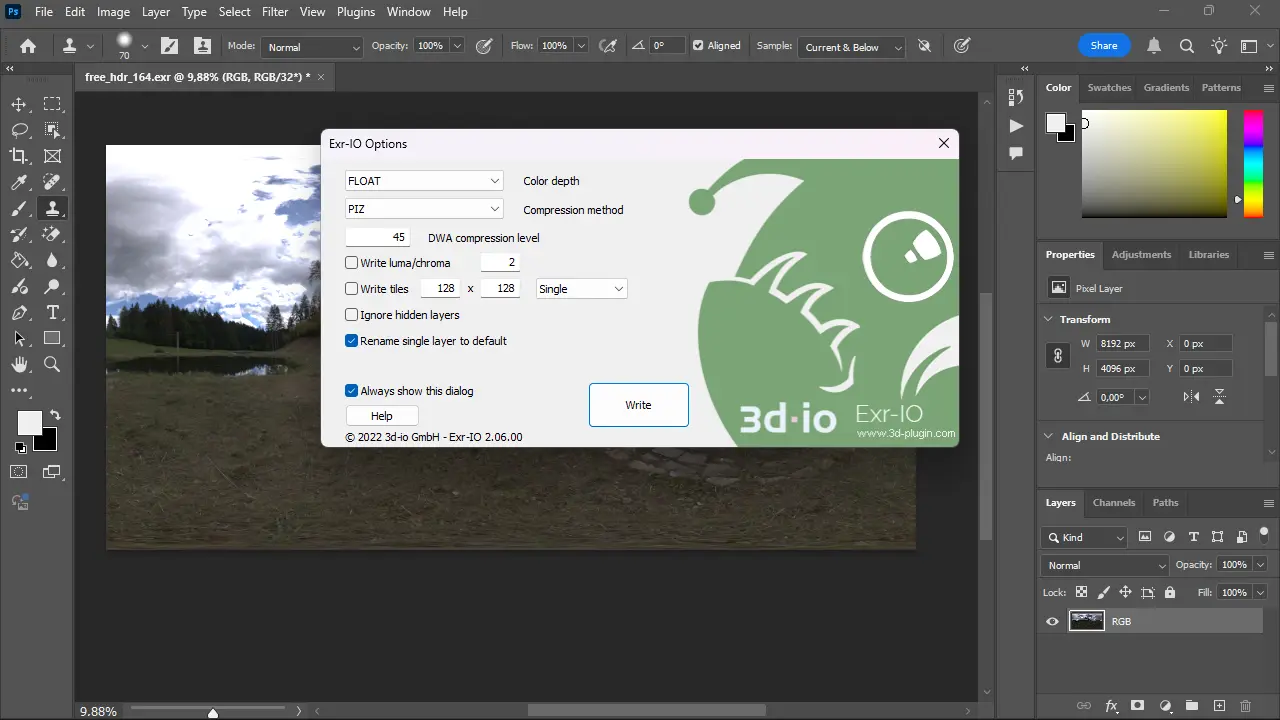Viewport: 1280px width, 720px height.
Task: Open the Filter menu
Action: 275,12
